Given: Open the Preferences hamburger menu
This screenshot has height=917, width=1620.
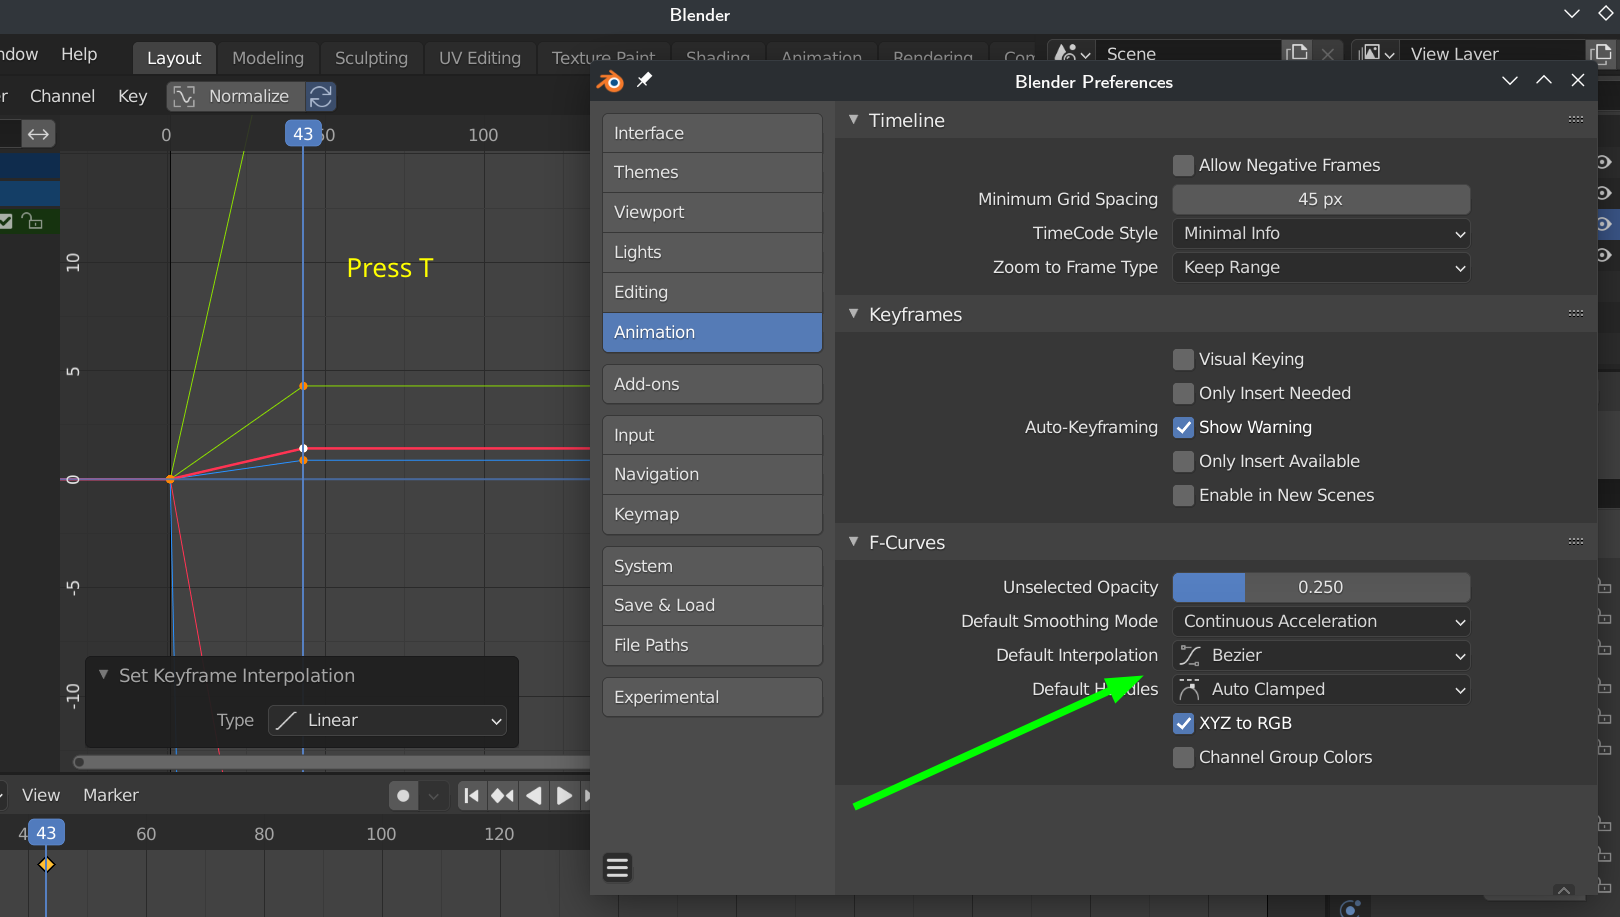Looking at the screenshot, I should (618, 867).
